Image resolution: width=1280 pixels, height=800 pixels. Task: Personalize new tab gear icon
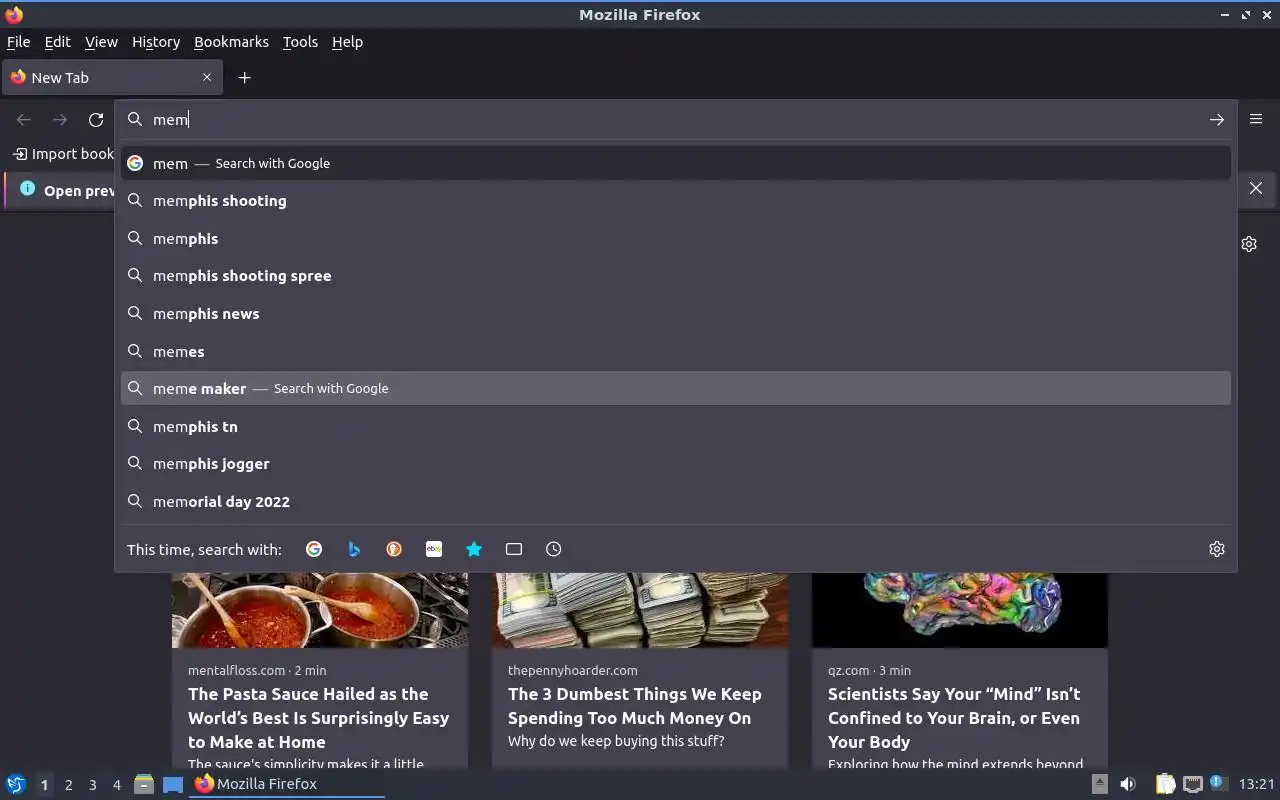1249,244
